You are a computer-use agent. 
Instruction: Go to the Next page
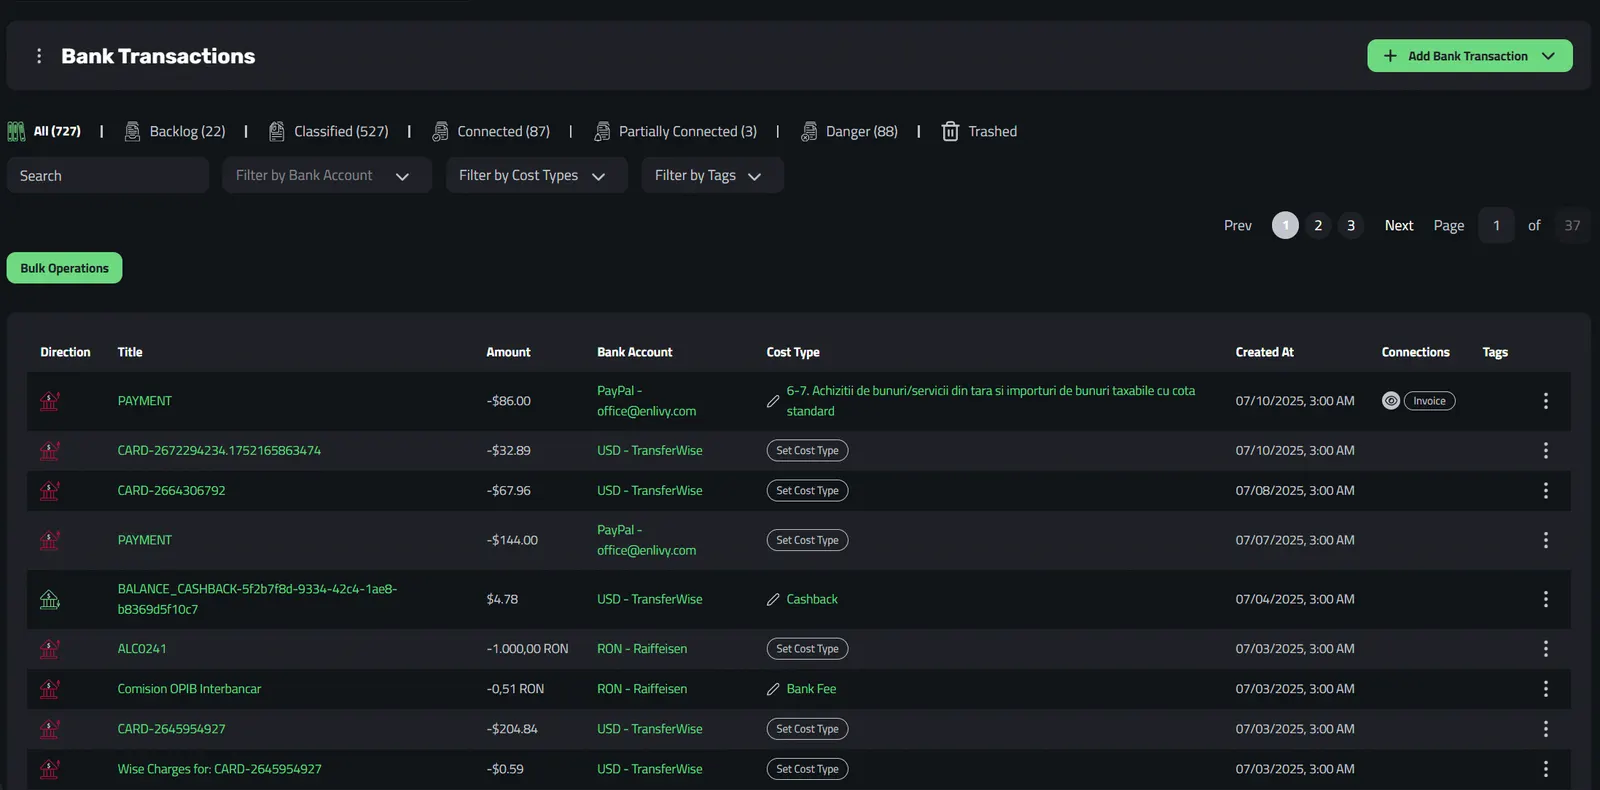click(x=1399, y=225)
